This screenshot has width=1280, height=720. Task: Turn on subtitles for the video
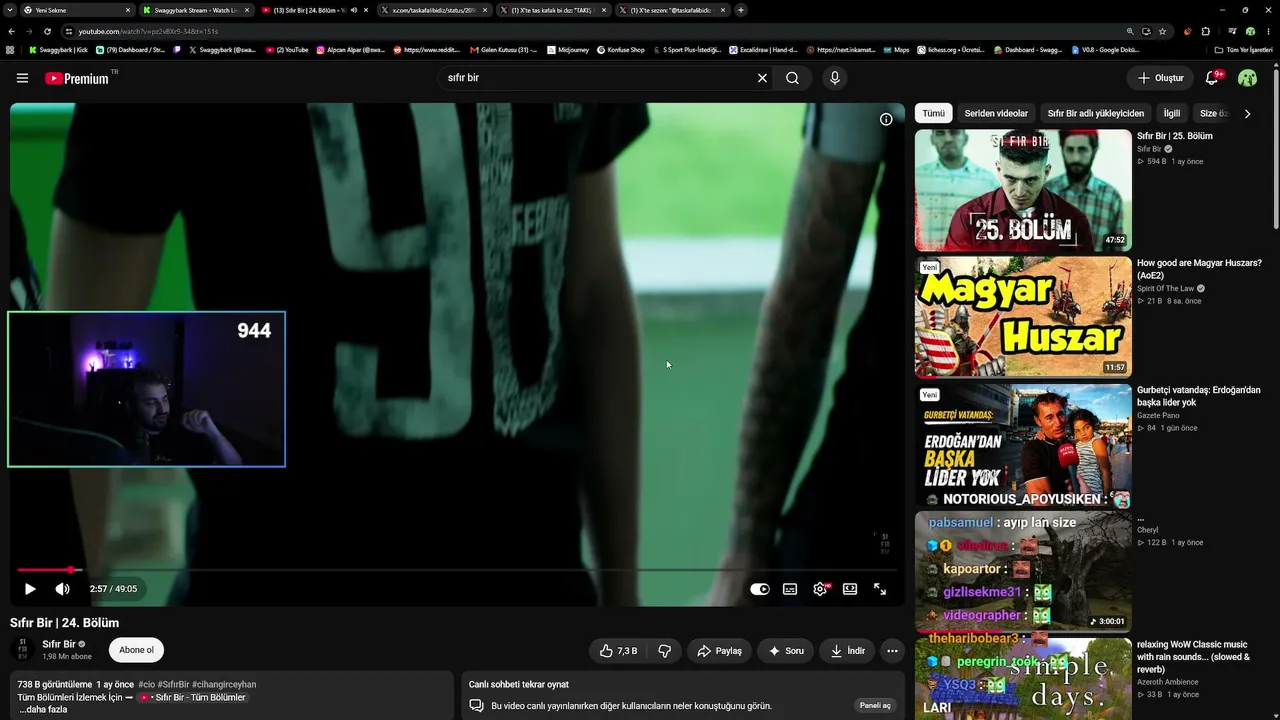pyautogui.click(x=790, y=589)
